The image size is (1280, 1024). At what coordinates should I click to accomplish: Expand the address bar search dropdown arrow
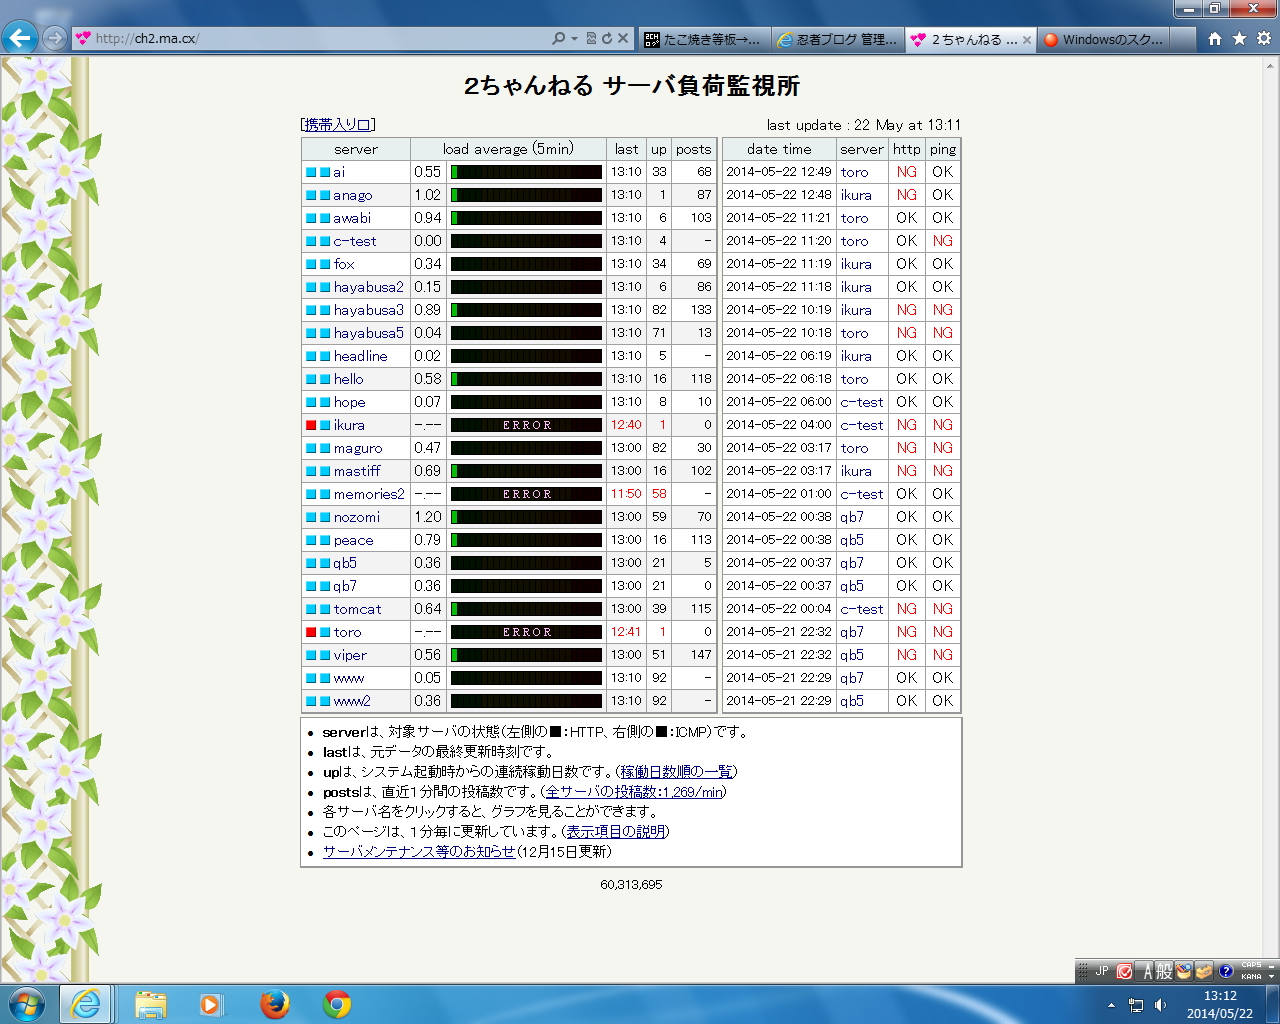[574, 38]
